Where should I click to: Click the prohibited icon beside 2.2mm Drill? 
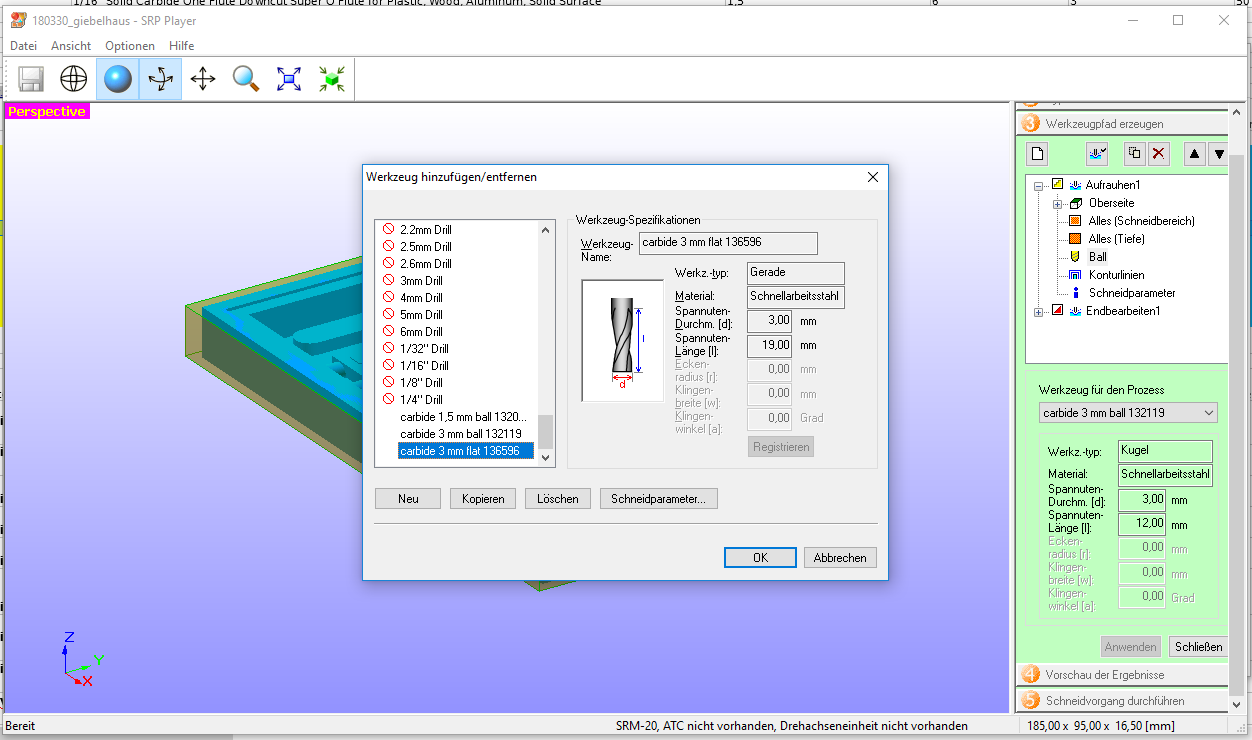(389, 230)
